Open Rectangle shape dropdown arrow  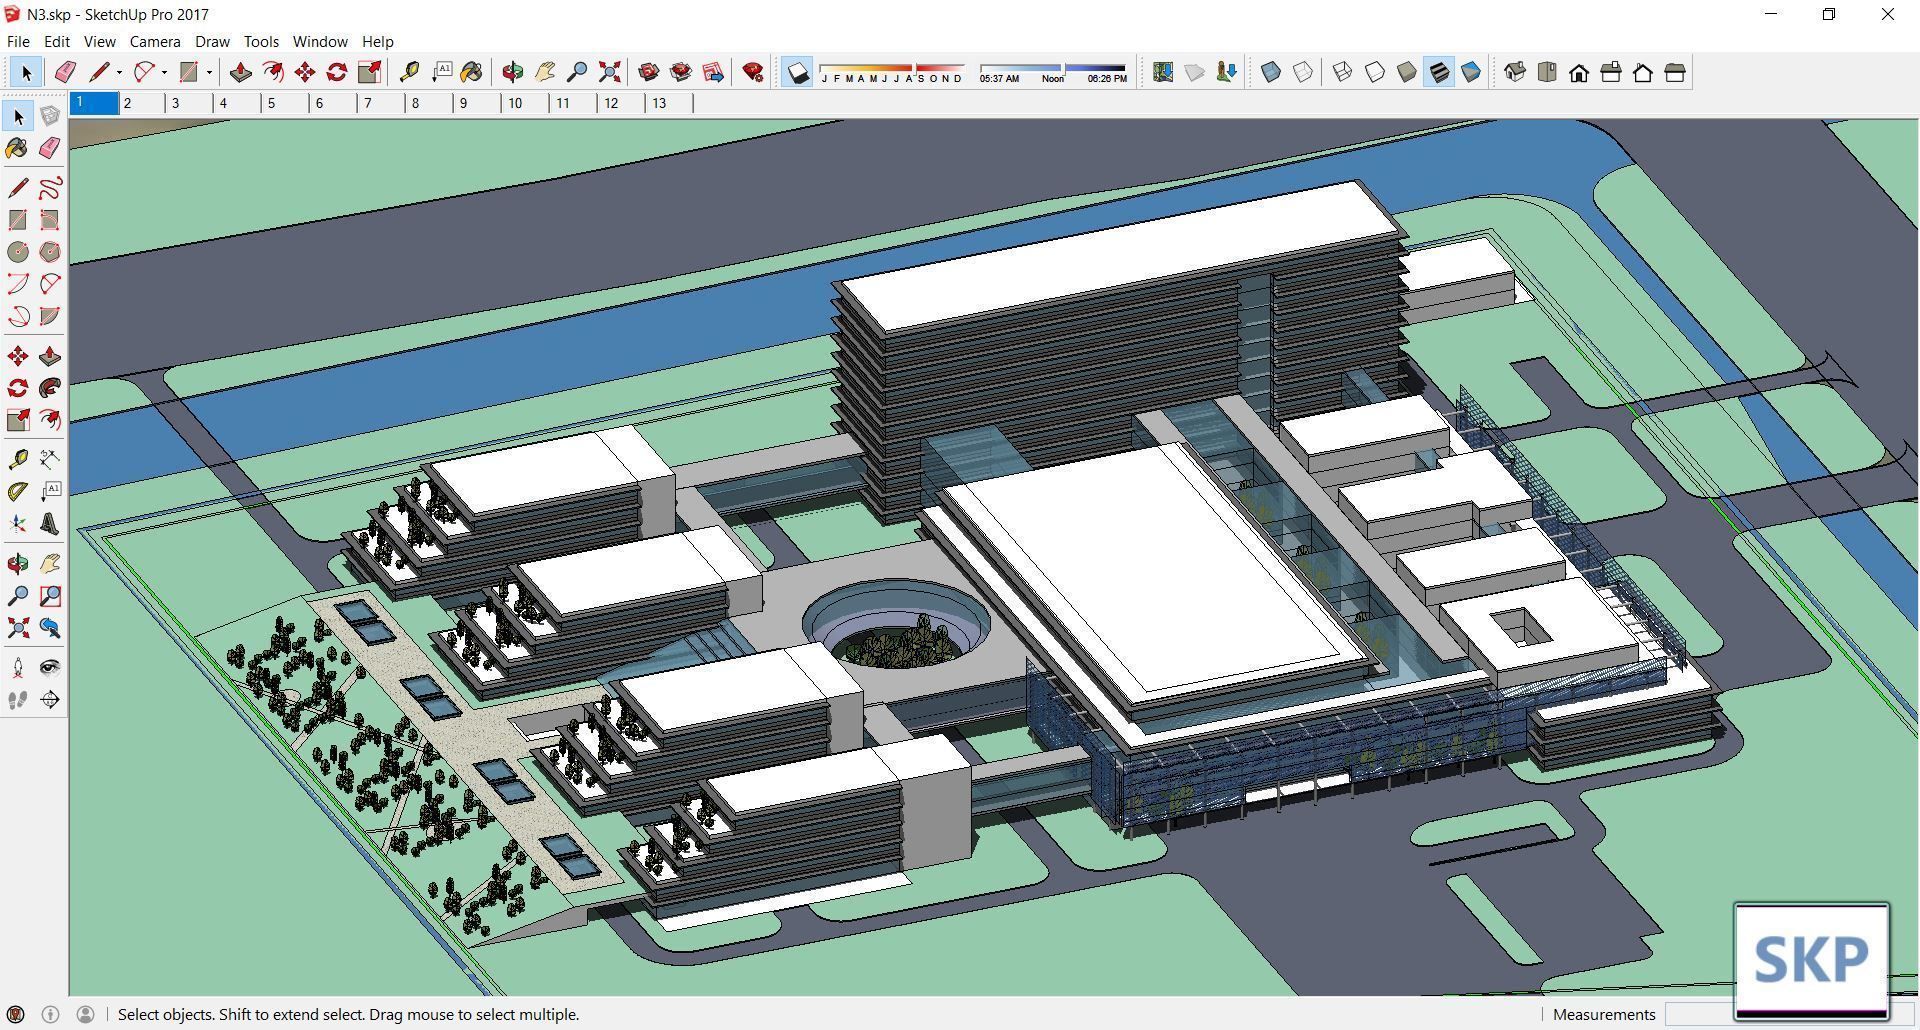pyautogui.click(x=209, y=72)
